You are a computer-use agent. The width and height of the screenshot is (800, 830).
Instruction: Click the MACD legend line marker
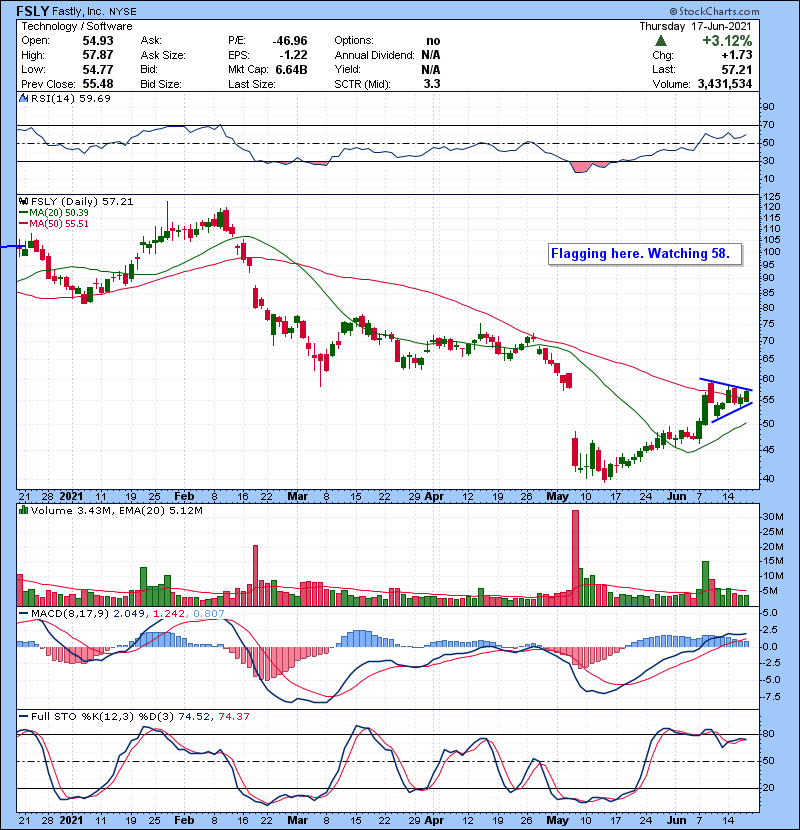[24, 614]
